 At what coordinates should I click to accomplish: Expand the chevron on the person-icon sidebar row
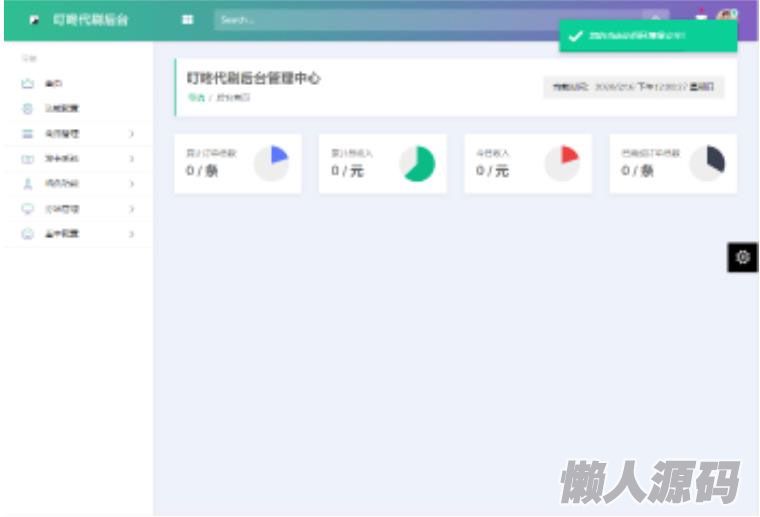coord(132,184)
